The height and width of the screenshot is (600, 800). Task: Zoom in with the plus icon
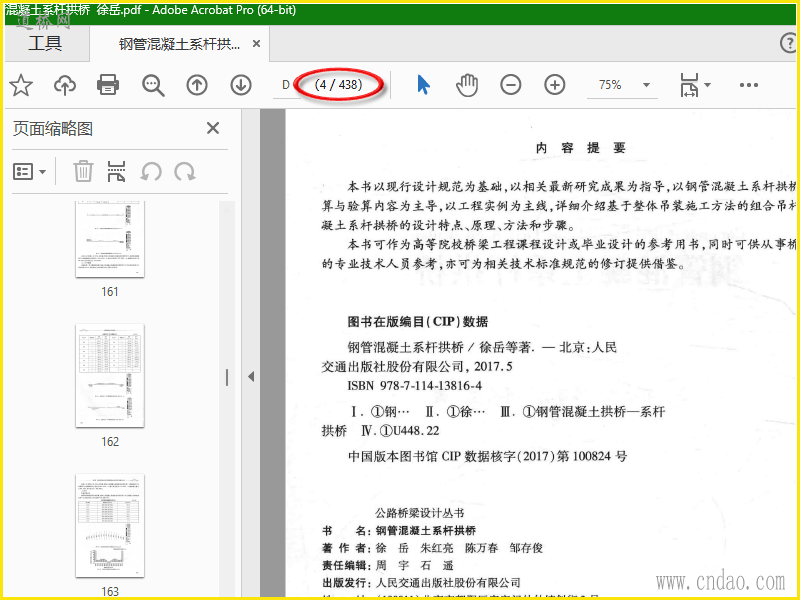tap(555, 85)
